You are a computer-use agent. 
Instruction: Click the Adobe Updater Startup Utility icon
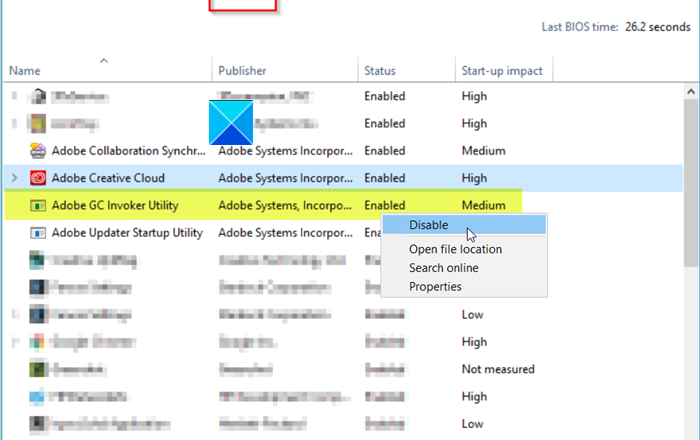[x=38, y=233]
